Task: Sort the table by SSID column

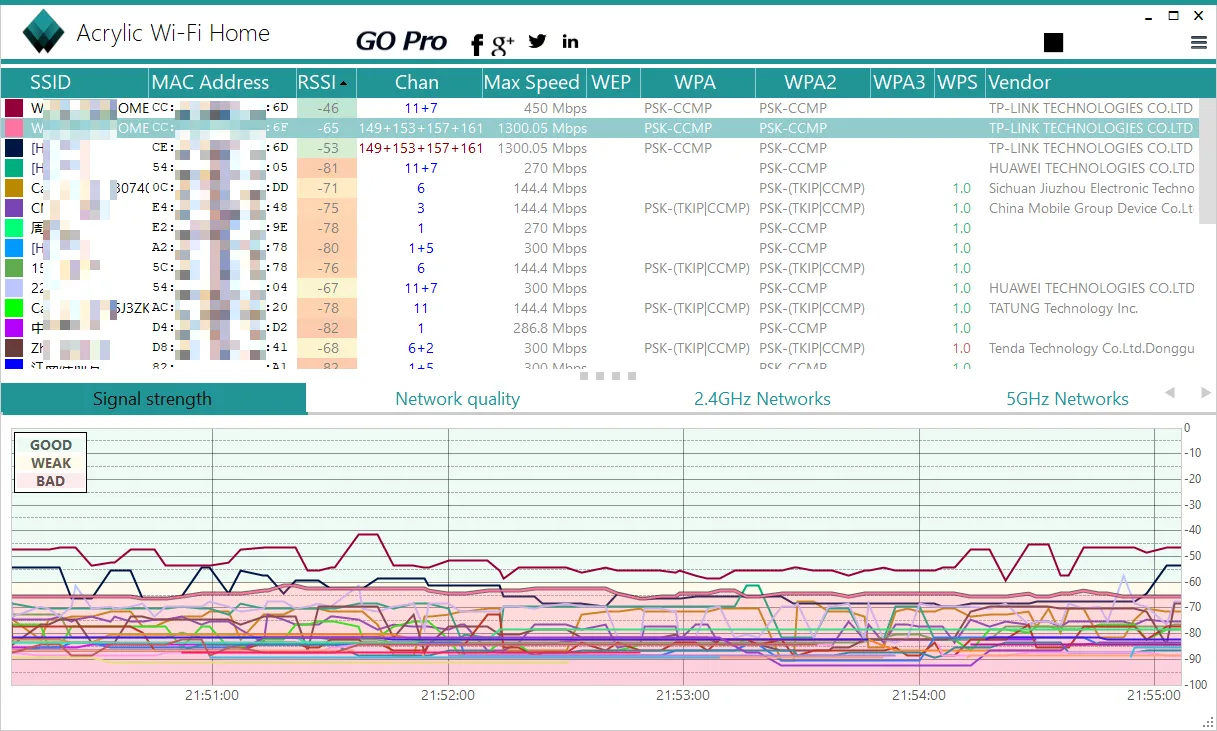Action: tap(74, 82)
